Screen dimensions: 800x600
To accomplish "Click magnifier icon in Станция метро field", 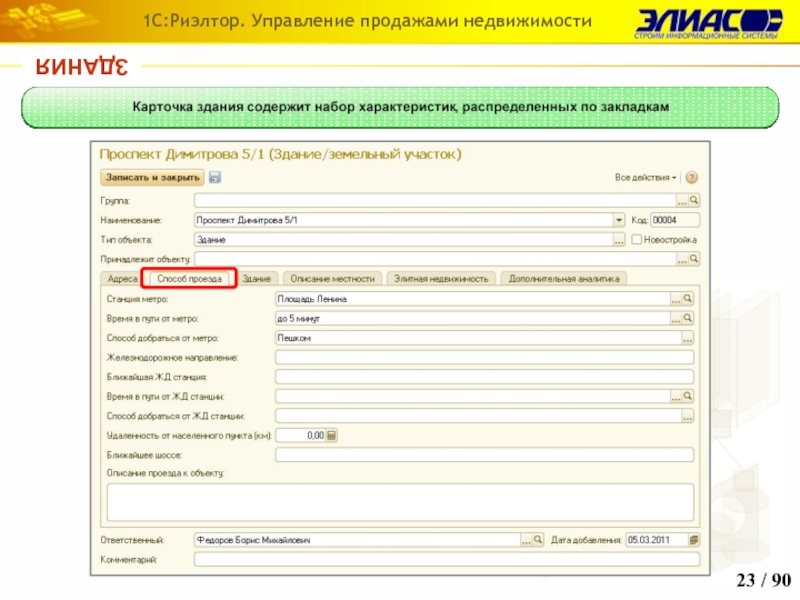I will click(x=687, y=299).
